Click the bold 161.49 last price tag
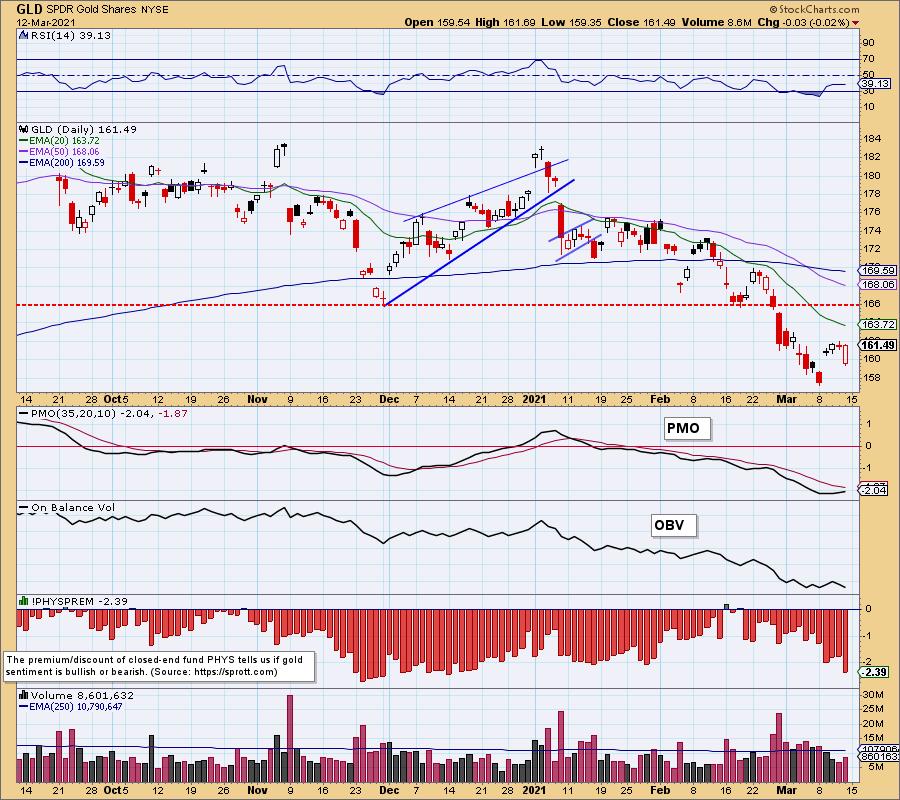Image resolution: width=900 pixels, height=800 pixels. coord(877,345)
